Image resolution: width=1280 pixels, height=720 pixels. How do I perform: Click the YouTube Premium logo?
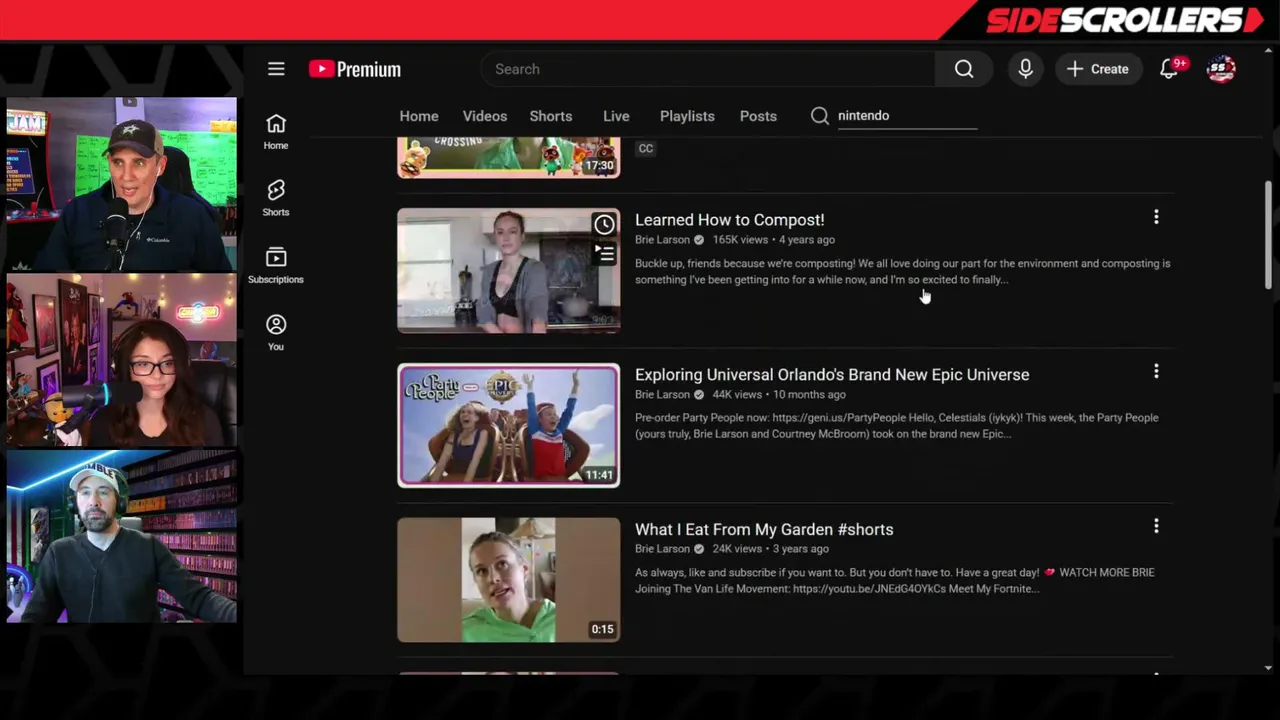coord(355,69)
